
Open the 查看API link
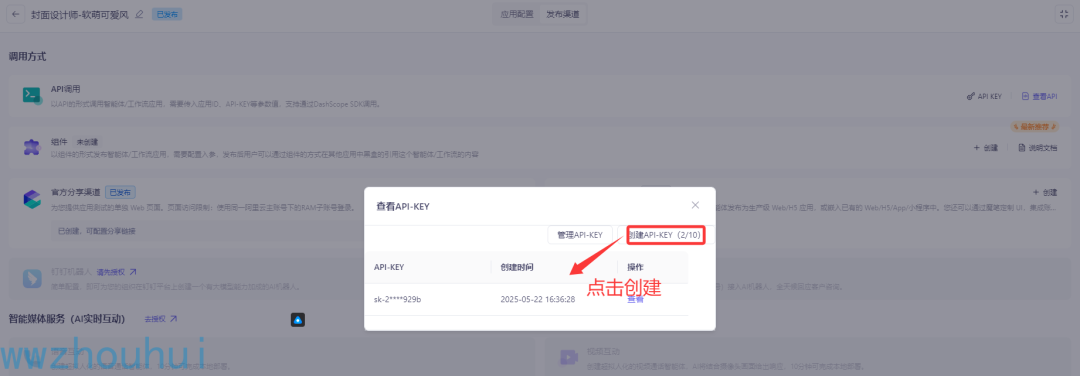click(1039, 96)
